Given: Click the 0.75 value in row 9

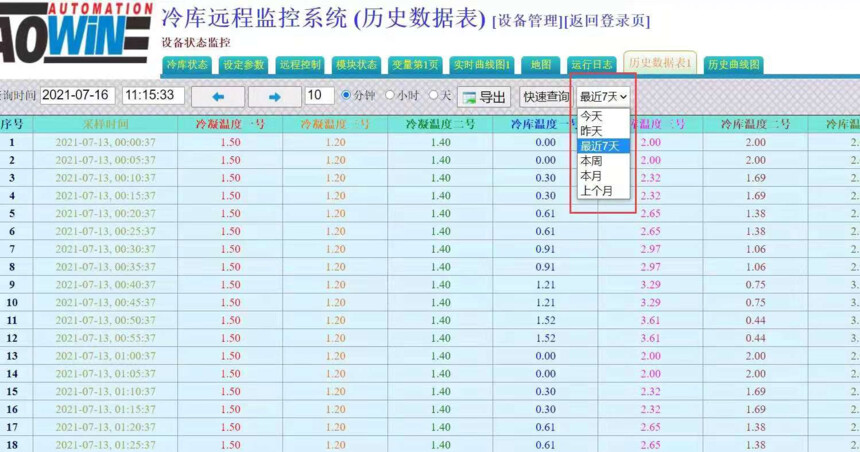Looking at the screenshot, I should 756,285.
